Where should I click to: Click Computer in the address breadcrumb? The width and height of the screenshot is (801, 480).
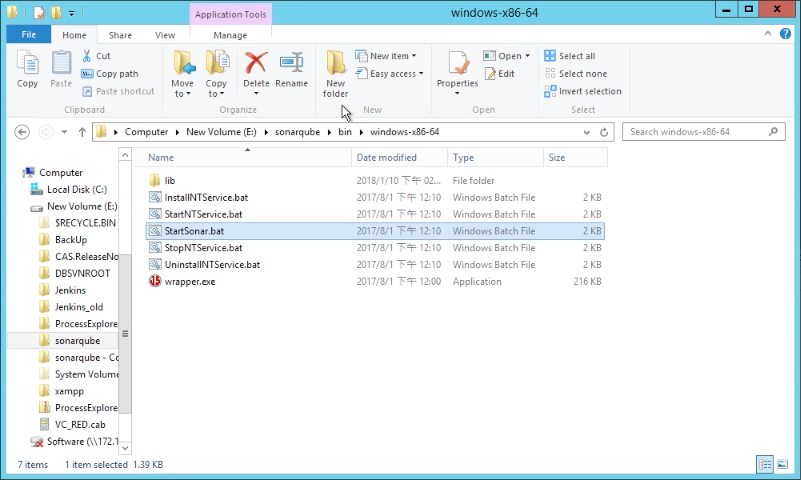pyautogui.click(x=146, y=132)
